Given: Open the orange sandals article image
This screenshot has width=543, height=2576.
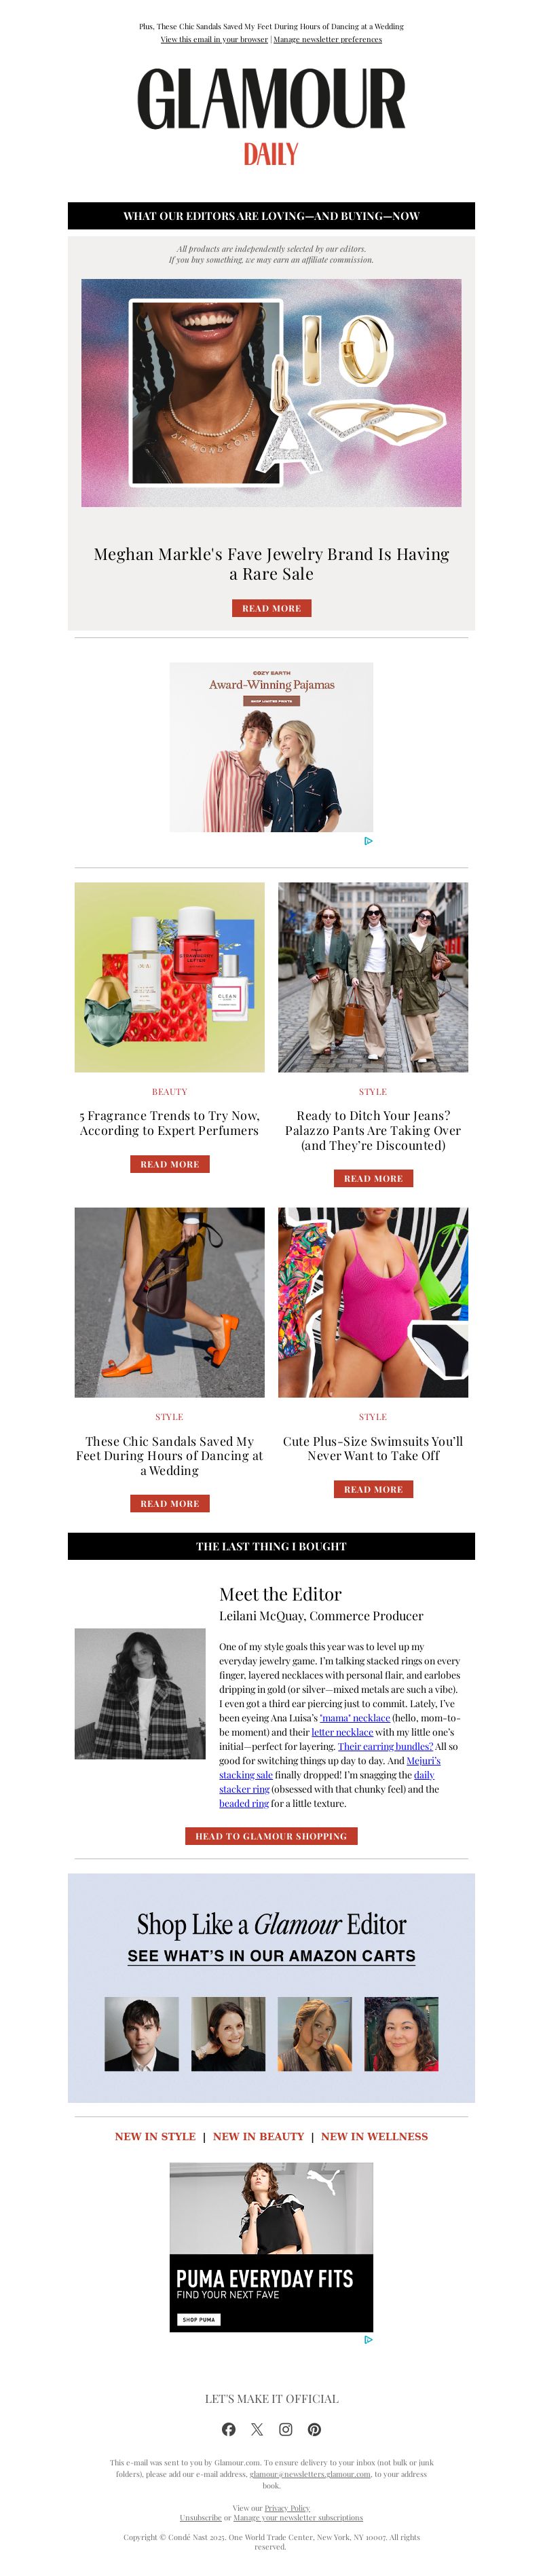Looking at the screenshot, I should tap(169, 1302).
